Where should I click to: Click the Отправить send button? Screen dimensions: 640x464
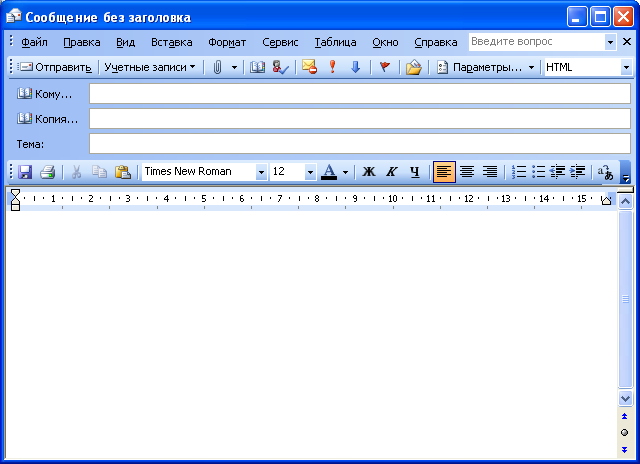click(x=56, y=67)
